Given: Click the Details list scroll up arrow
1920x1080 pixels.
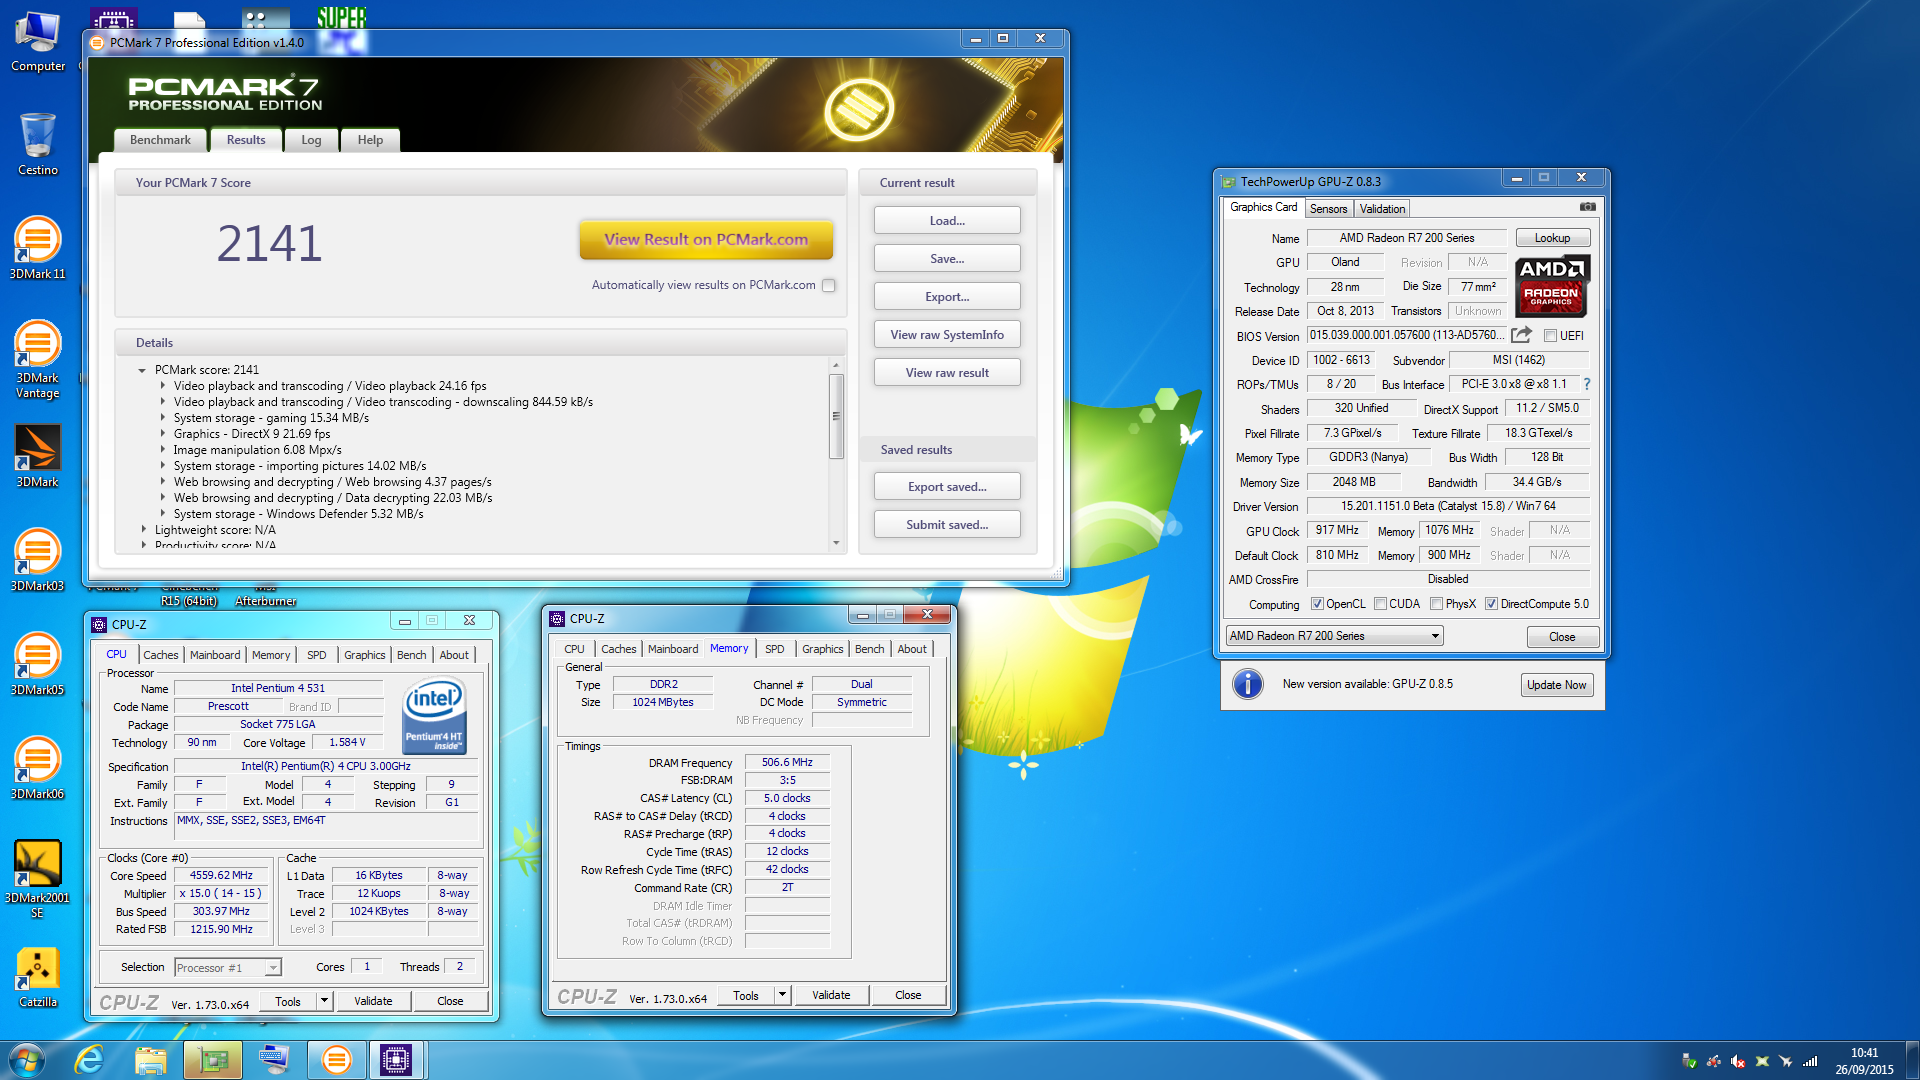Looking at the screenshot, I should pyautogui.click(x=836, y=364).
